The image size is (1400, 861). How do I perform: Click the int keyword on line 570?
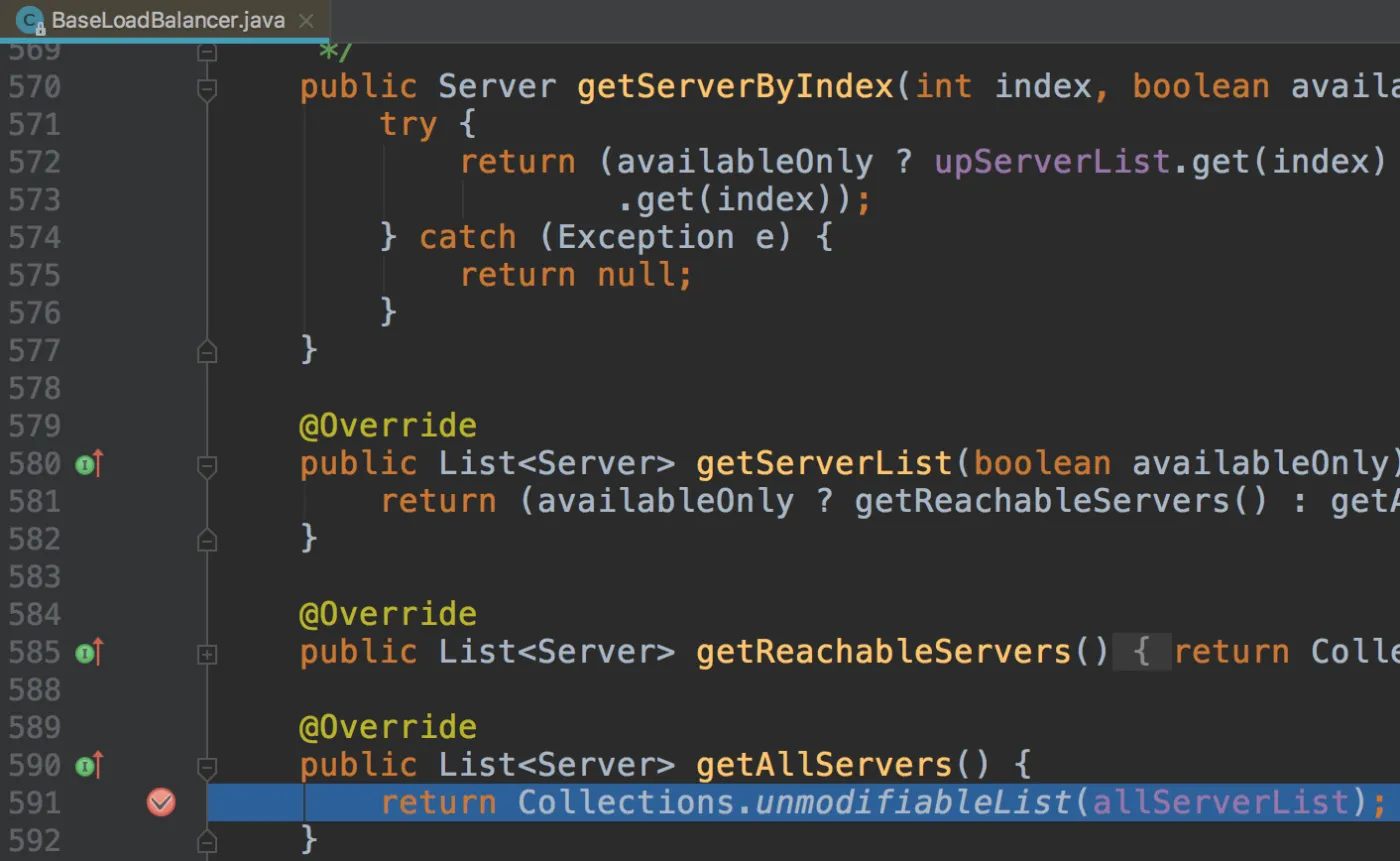click(x=944, y=87)
